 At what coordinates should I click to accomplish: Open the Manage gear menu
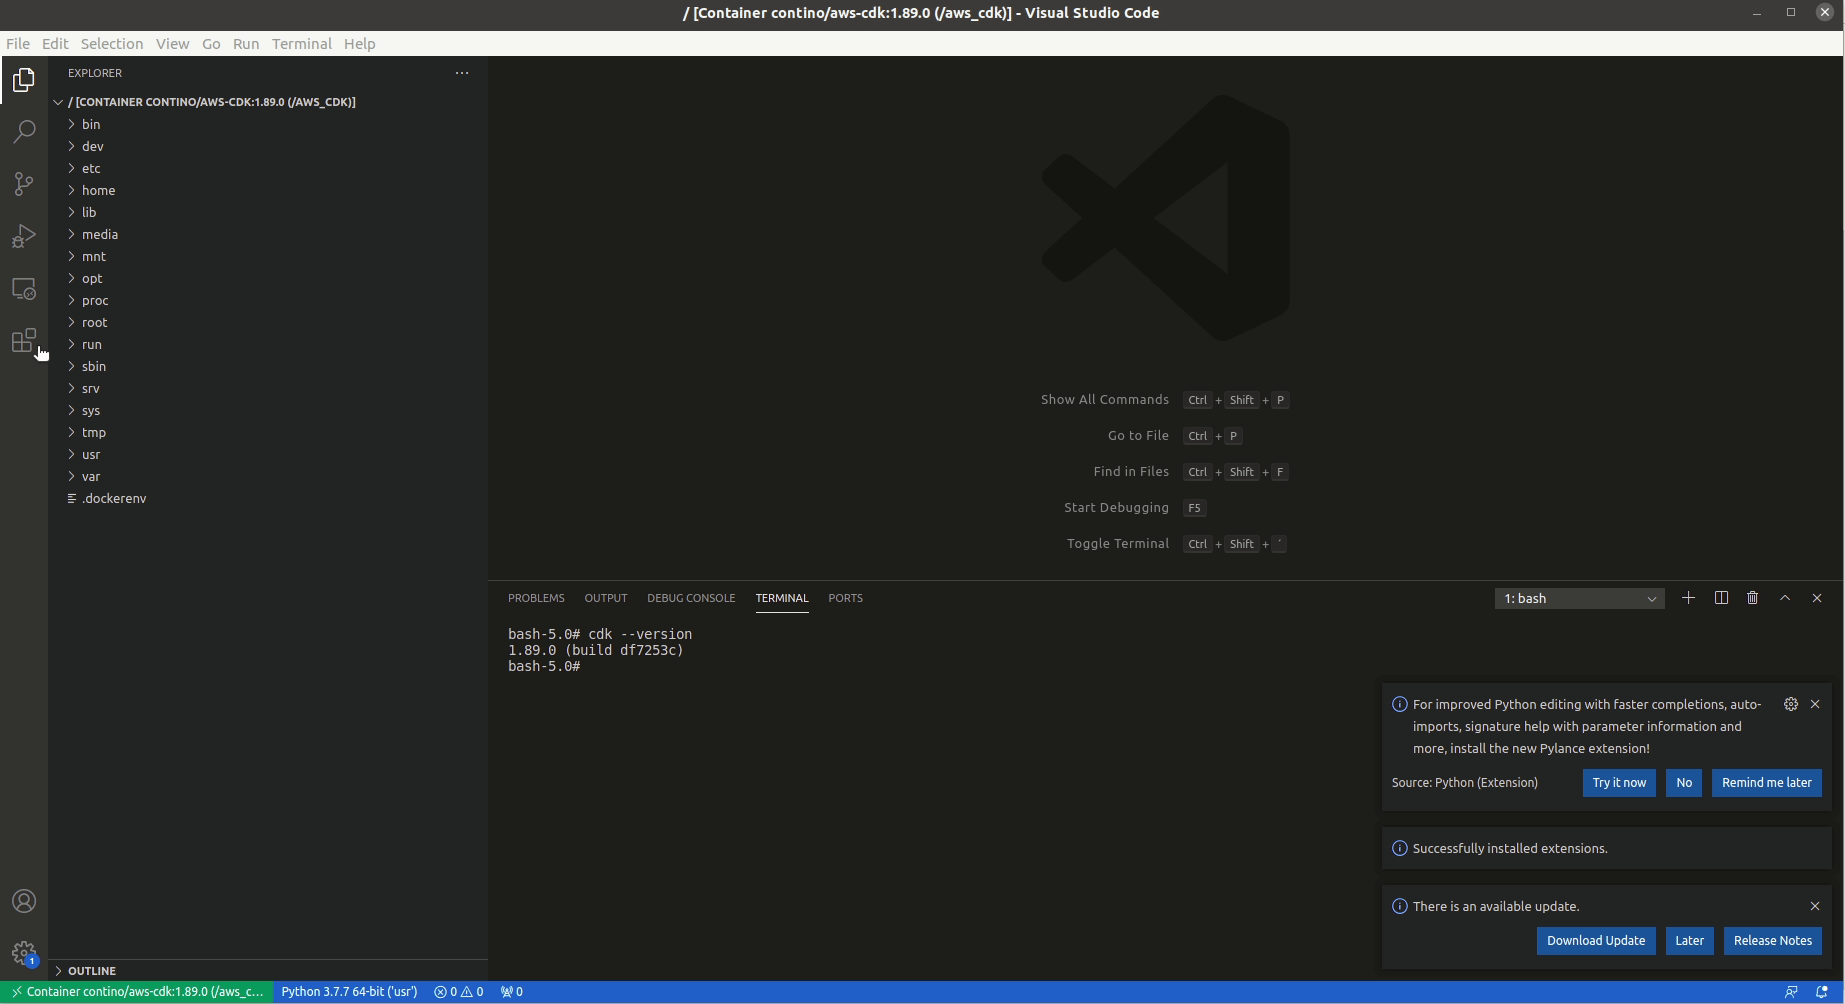click(24, 953)
